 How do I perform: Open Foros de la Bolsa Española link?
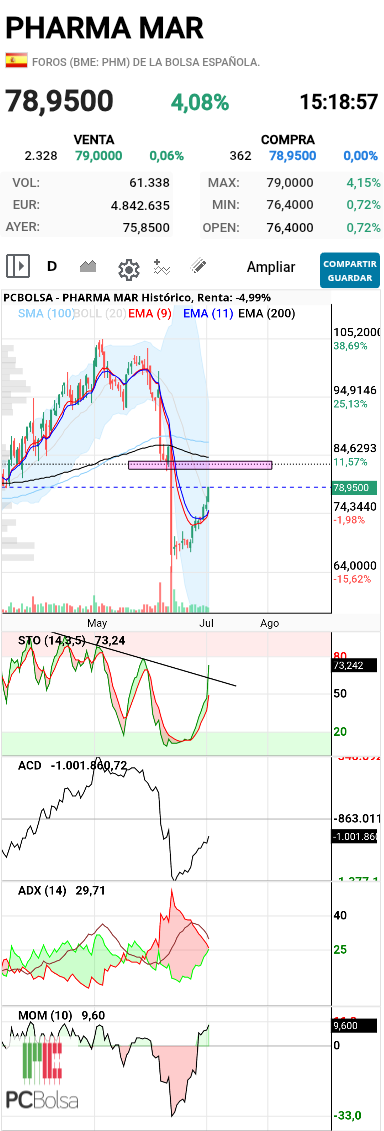coord(146,62)
